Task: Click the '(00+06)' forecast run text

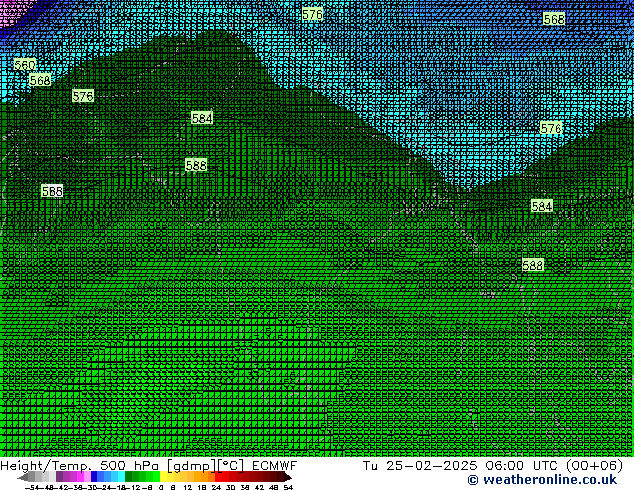Action: pos(594,466)
